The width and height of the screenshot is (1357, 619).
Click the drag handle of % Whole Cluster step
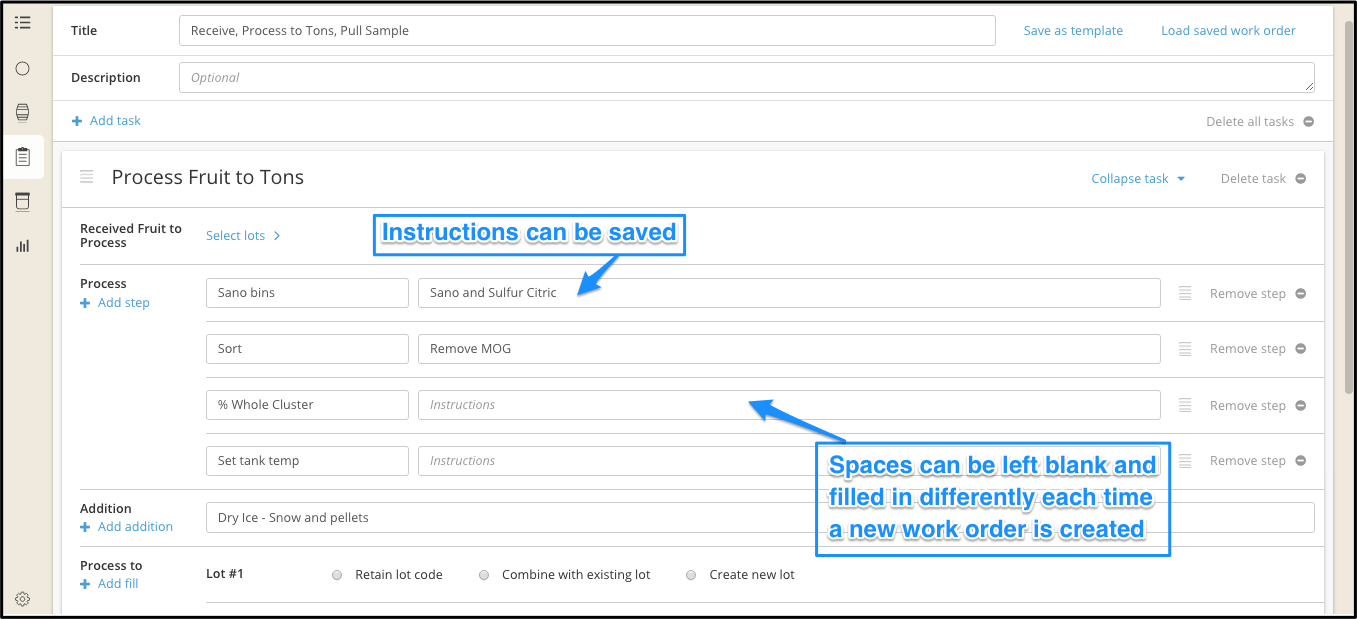(1185, 405)
